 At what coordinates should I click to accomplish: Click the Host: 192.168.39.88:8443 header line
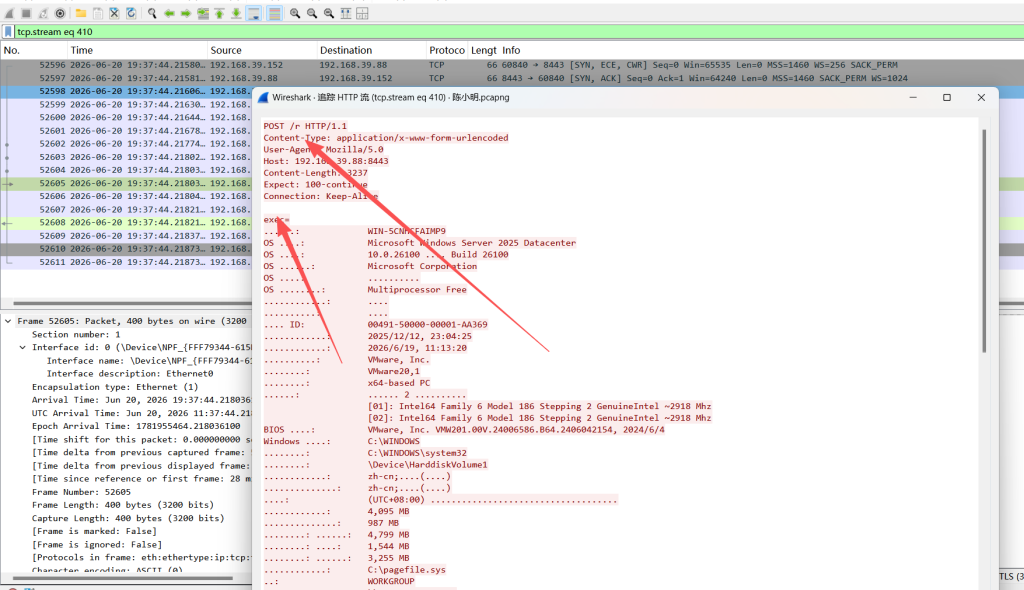pos(326,161)
